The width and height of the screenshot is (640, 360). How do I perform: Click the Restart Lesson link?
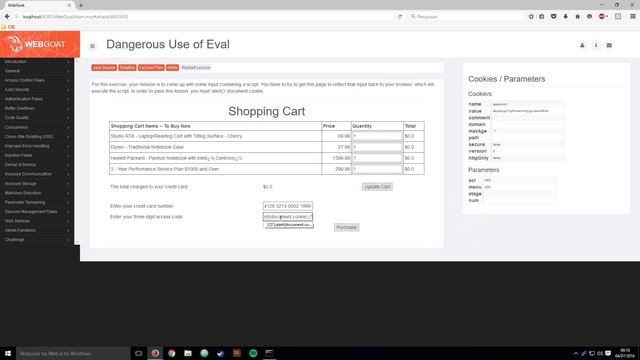point(196,68)
